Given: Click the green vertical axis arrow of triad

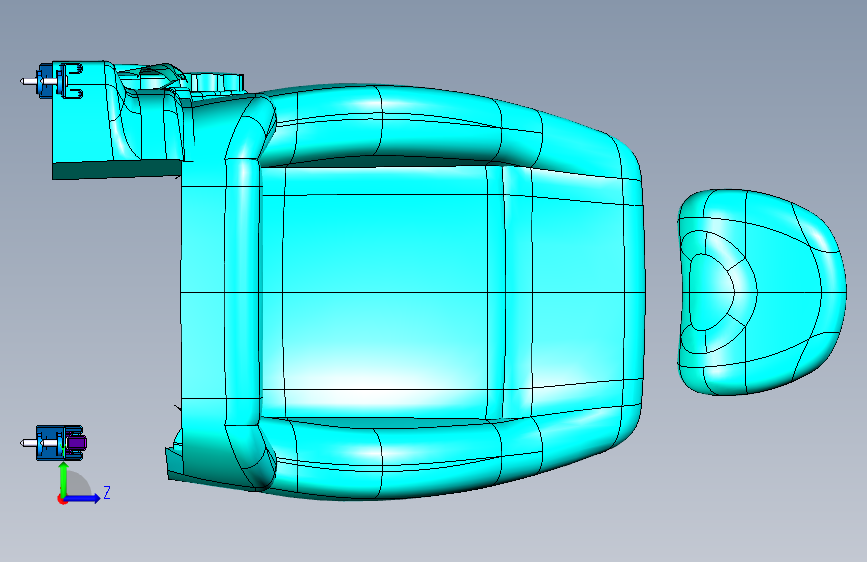Looking at the screenshot, I should 63,478.
